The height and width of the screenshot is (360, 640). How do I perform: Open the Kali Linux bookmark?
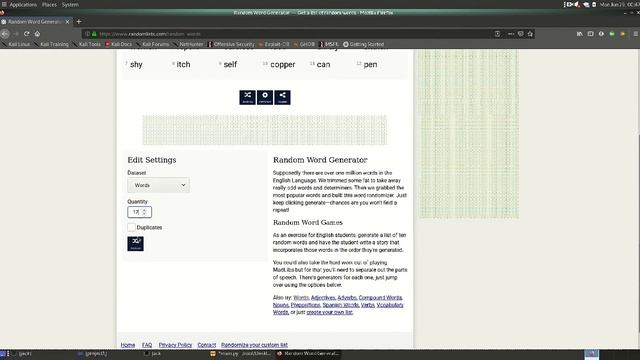pos(16,44)
